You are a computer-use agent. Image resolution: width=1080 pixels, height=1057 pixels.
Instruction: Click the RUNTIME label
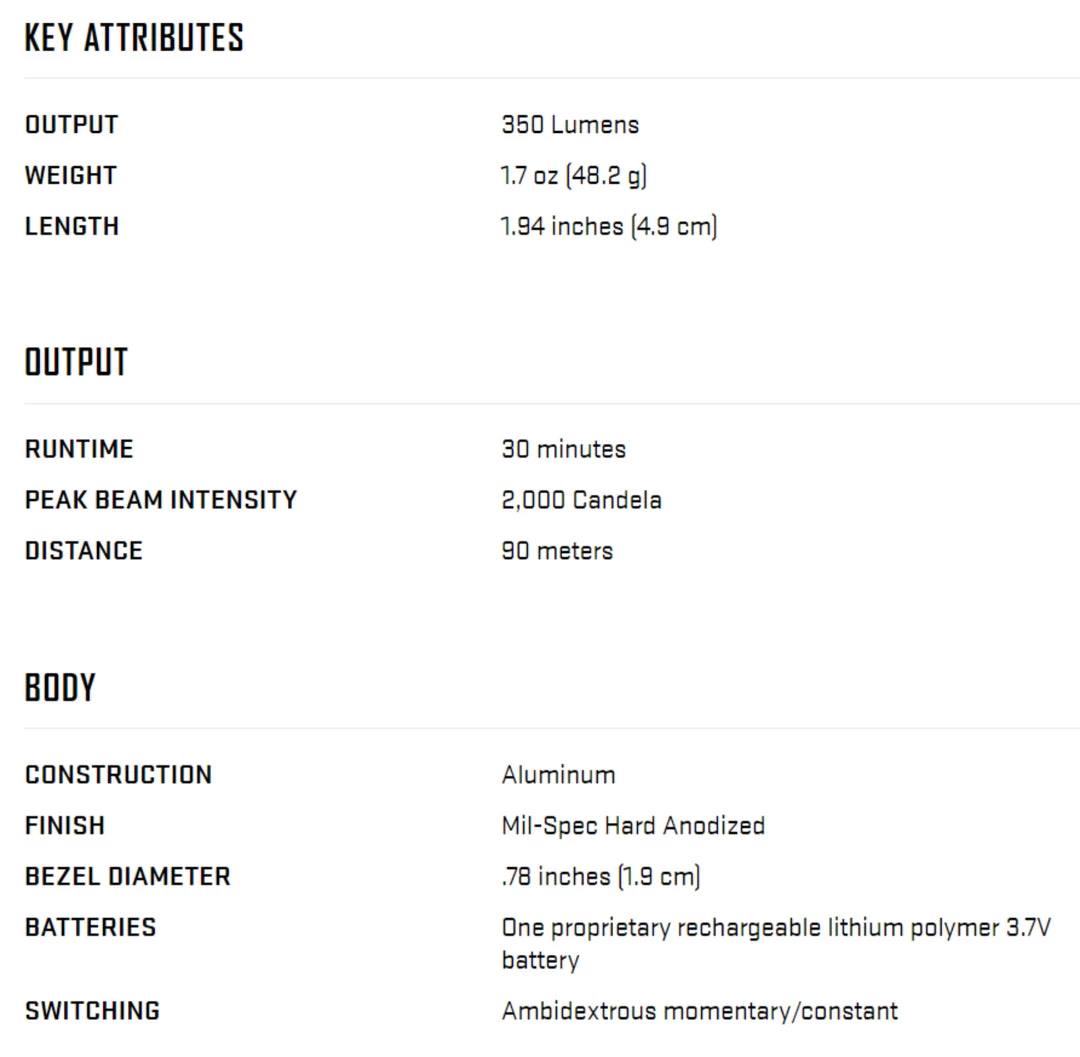[x=78, y=449]
